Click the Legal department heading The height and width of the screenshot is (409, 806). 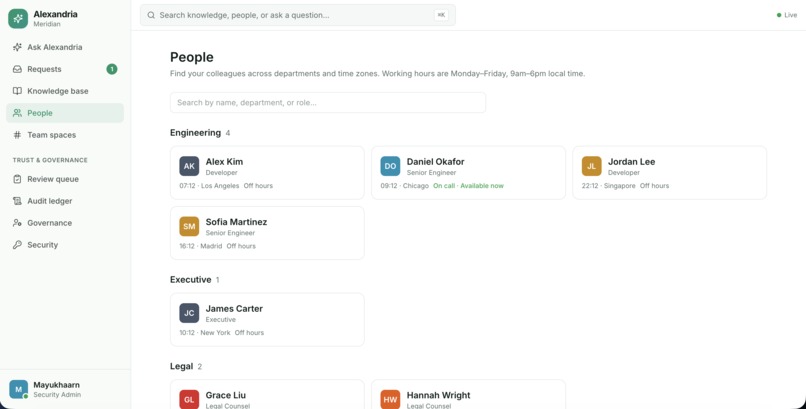(x=181, y=366)
